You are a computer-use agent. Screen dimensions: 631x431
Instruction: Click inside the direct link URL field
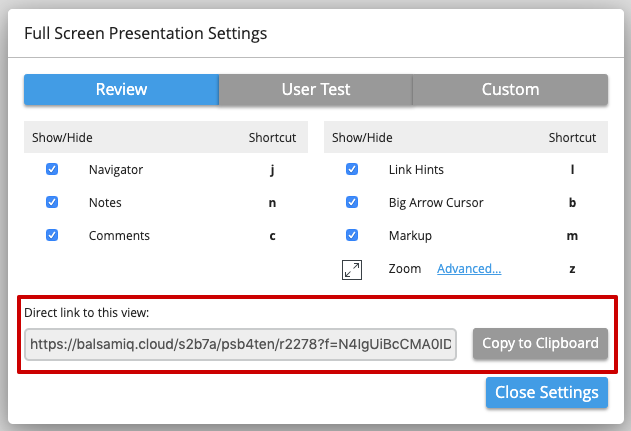[x=240, y=343]
